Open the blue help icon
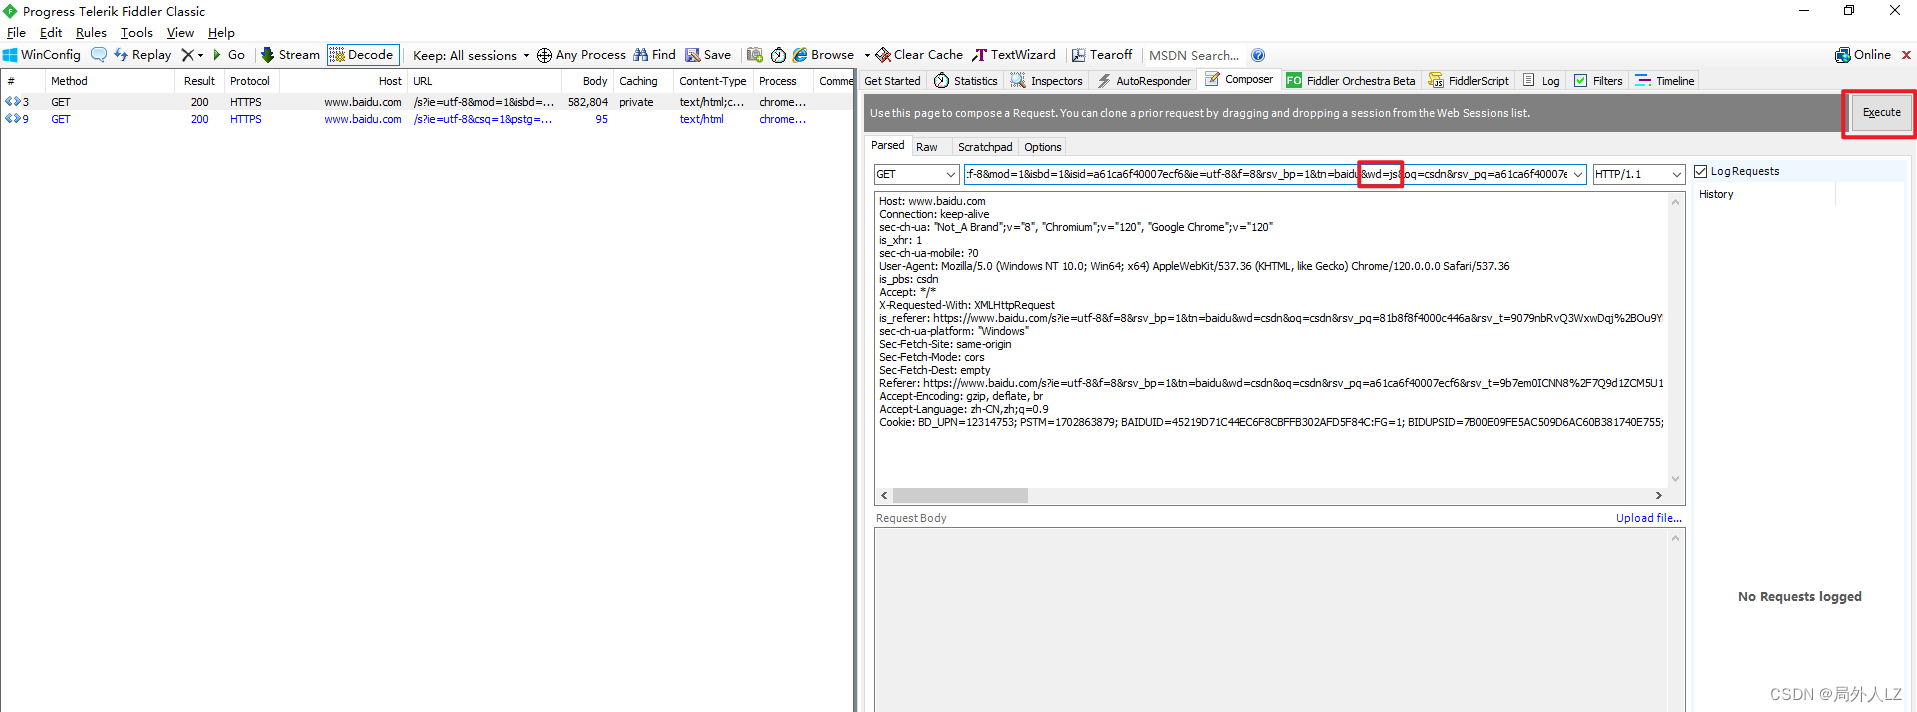Viewport: 1917px width, 712px height. pyautogui.click(x=1258, y=55)
